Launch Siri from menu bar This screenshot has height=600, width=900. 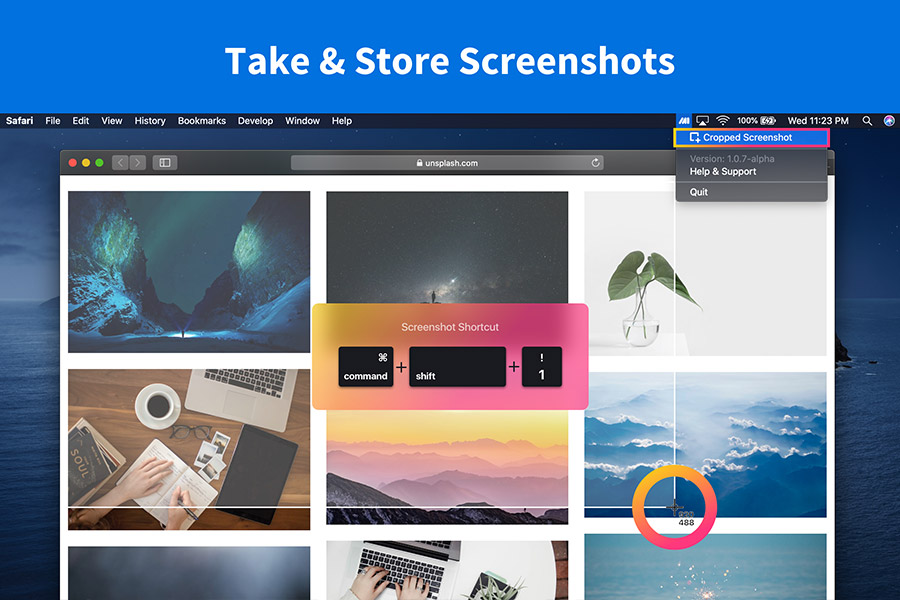pyautogui.click(x=889, y=121)
